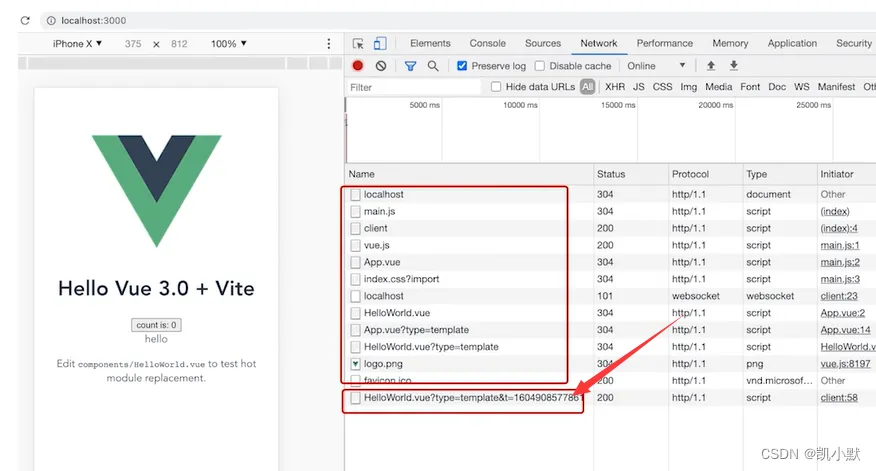Import a HAR file with the upload arrow

pyautogui.click(x=711, y=66)
